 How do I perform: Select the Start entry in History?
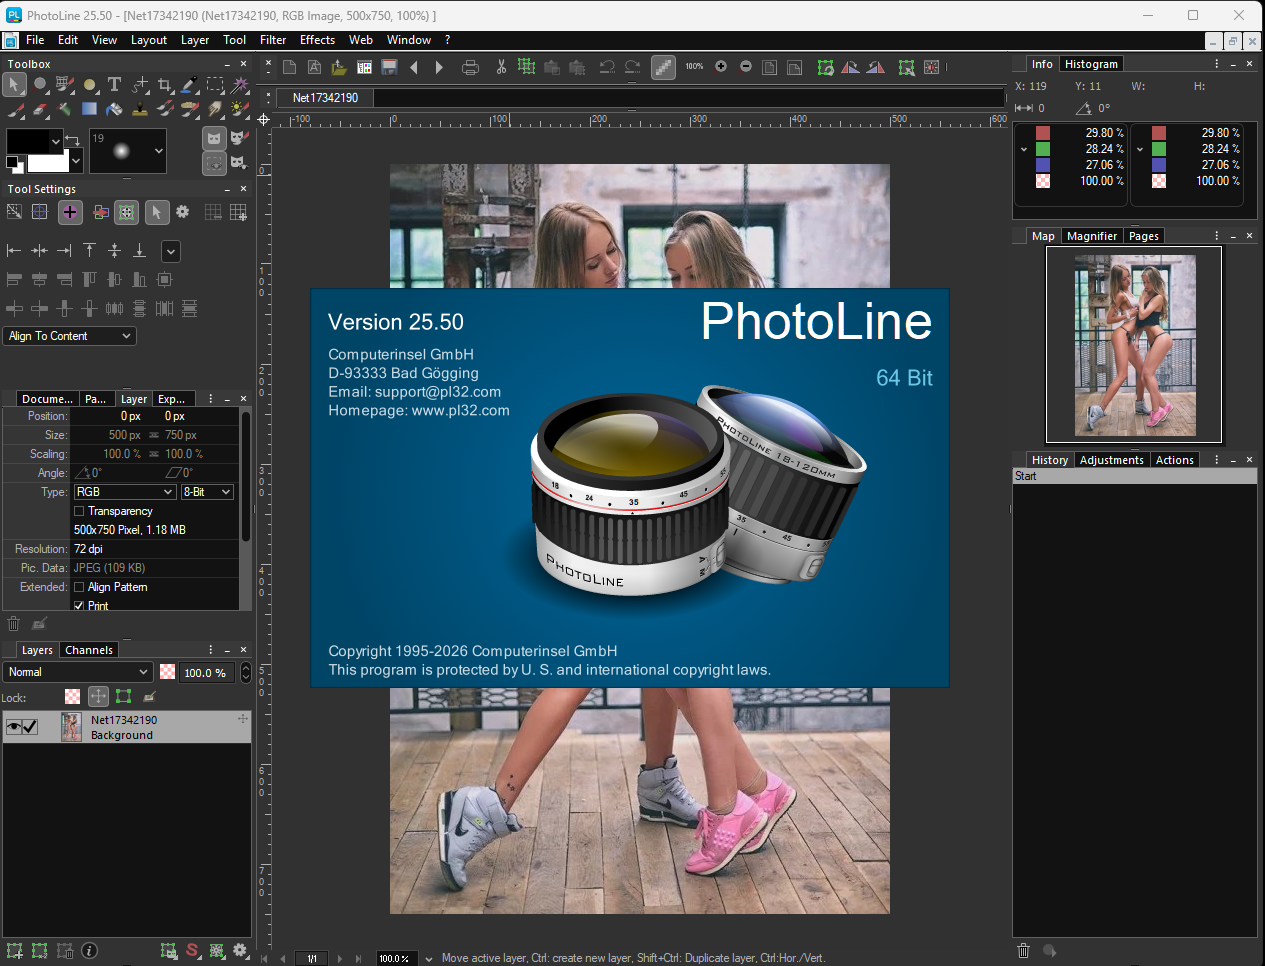(x=1135, y=476)
